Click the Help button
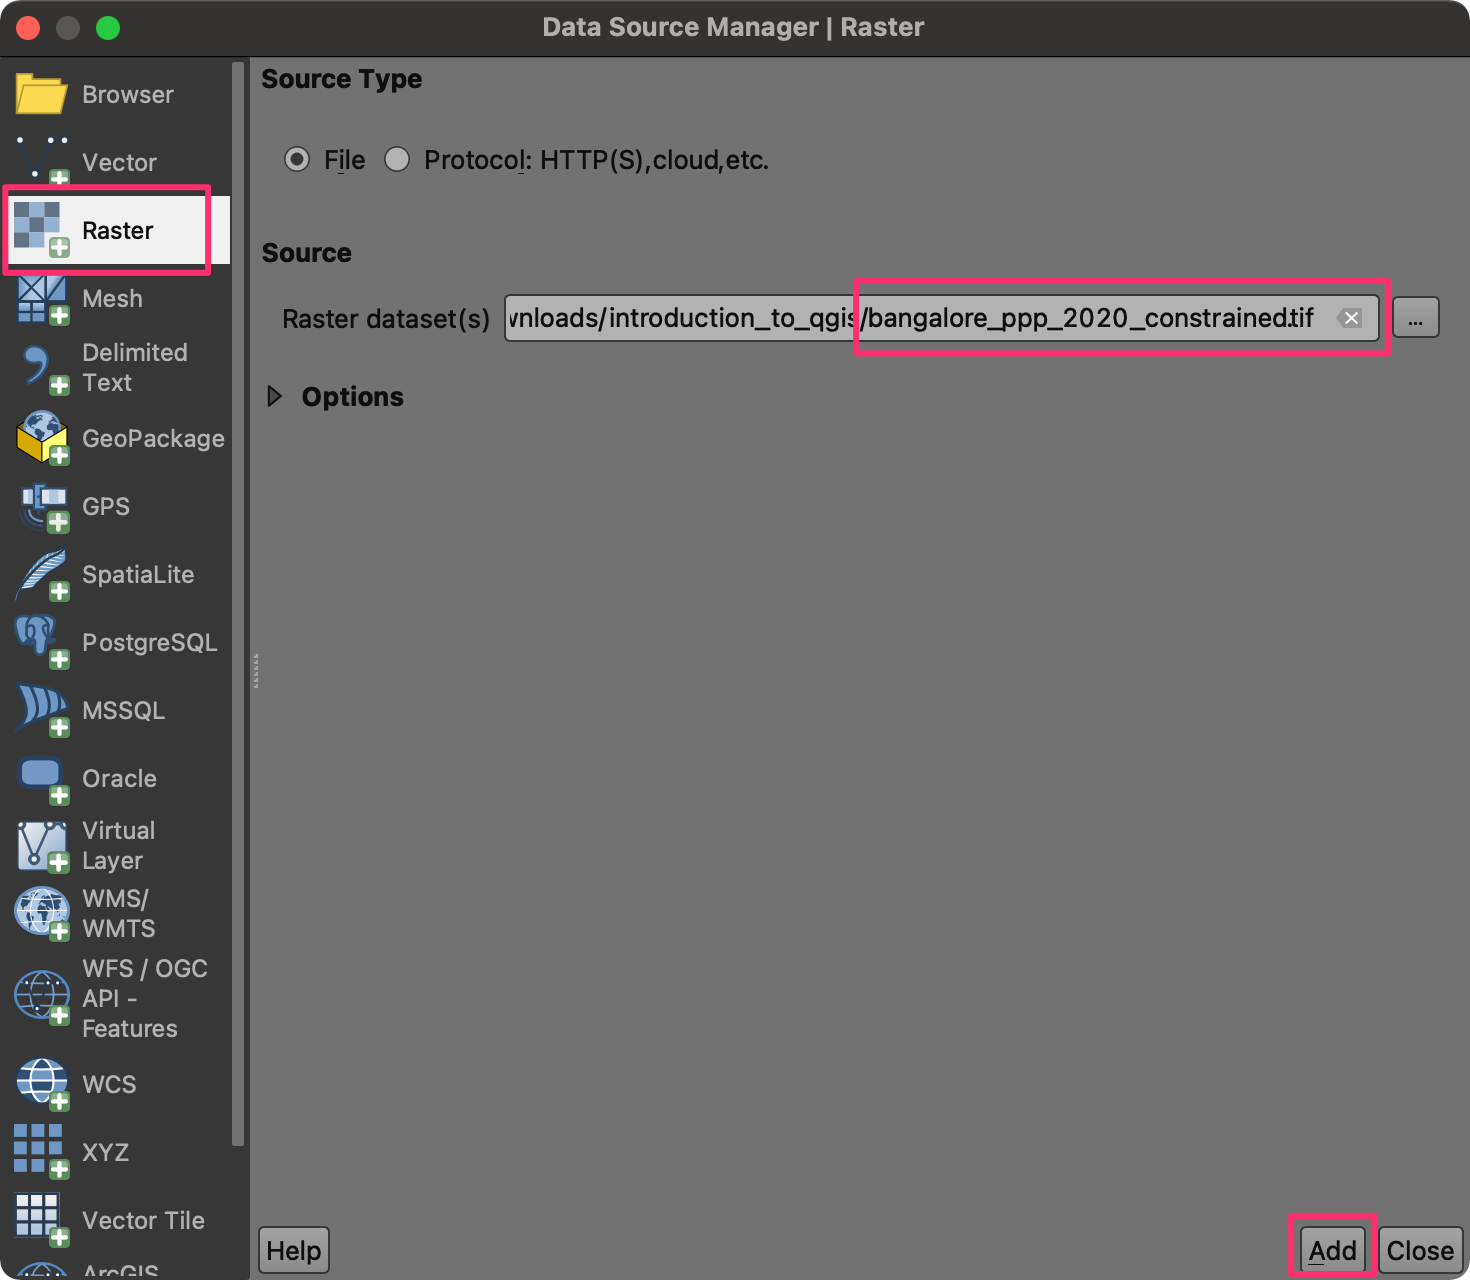Screen dimensions: 1470x1280 [x=294, y=1250]
